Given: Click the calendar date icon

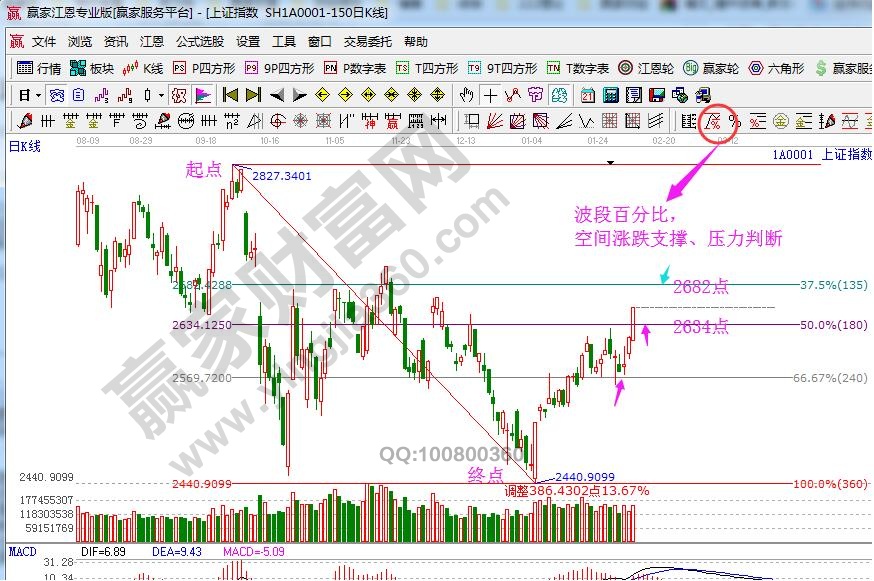Looking at the screenshot, I should click(587, 96).
